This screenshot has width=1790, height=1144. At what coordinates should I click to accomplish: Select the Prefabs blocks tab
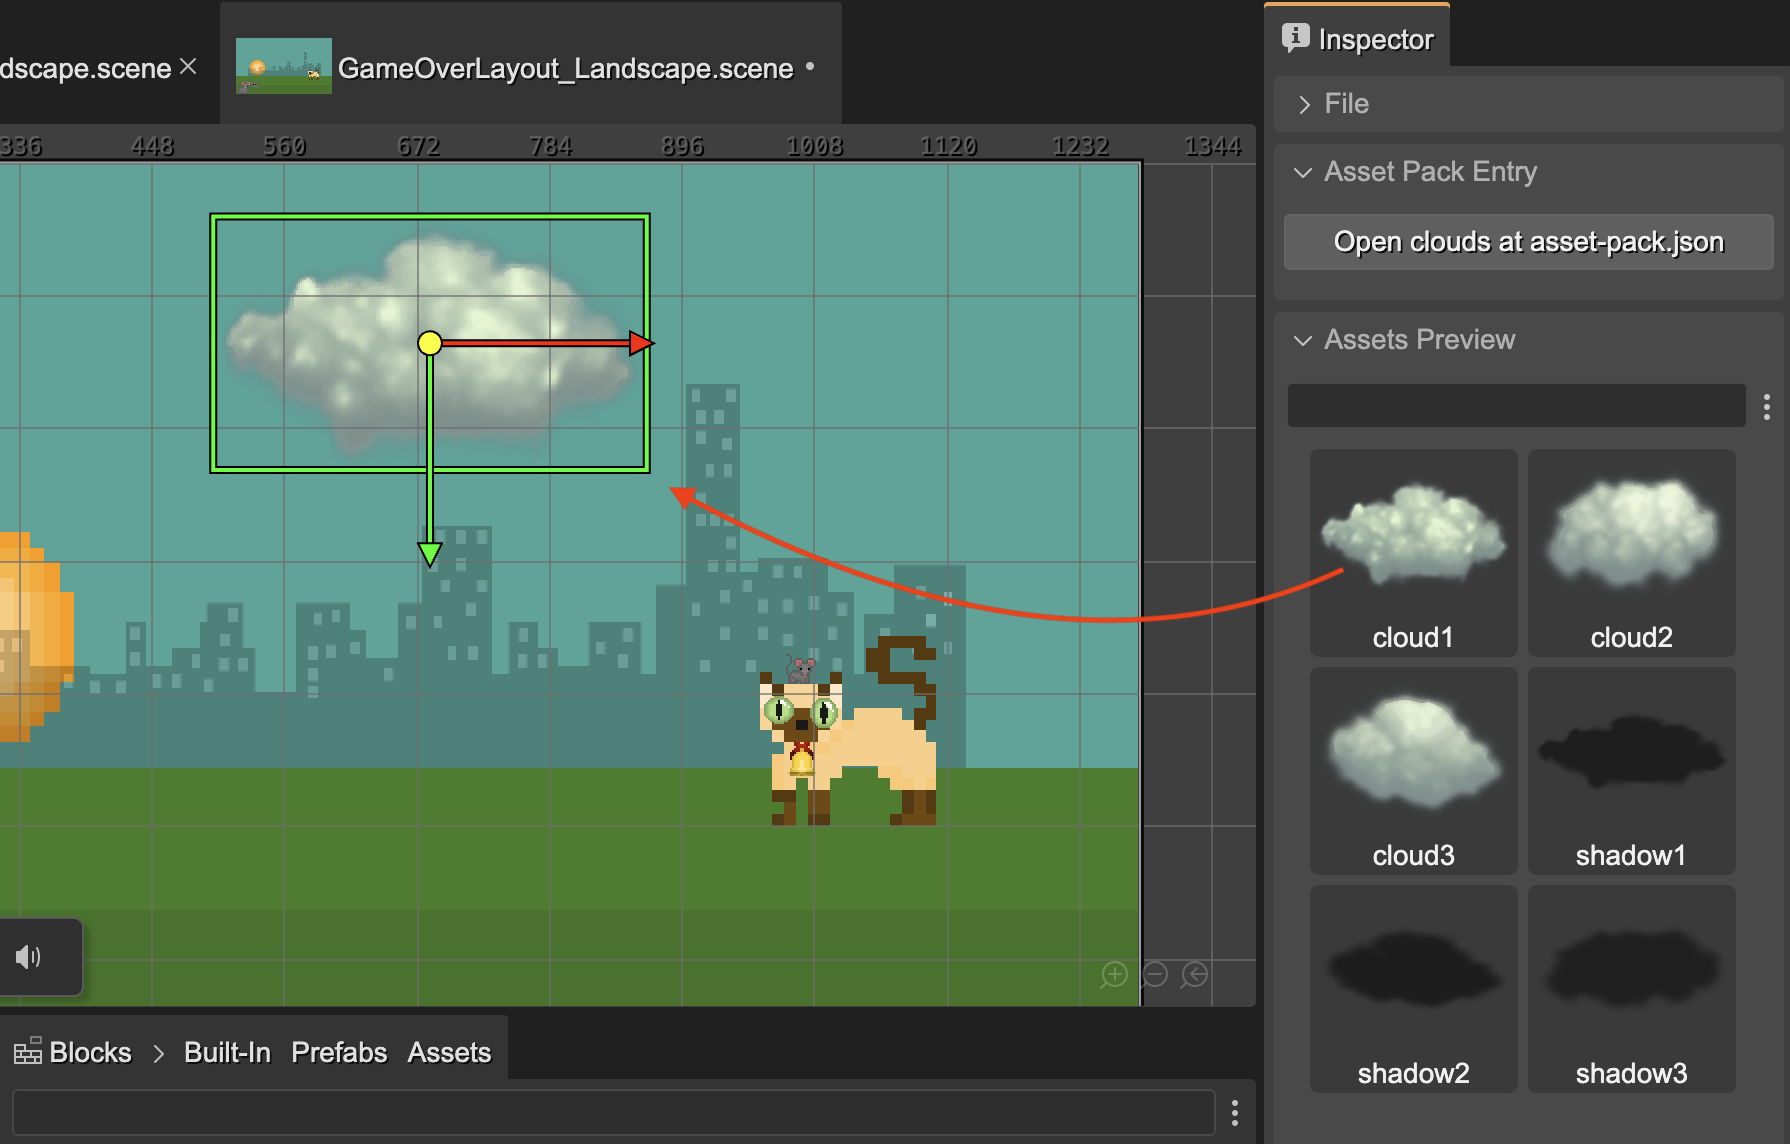point(339,1052)
